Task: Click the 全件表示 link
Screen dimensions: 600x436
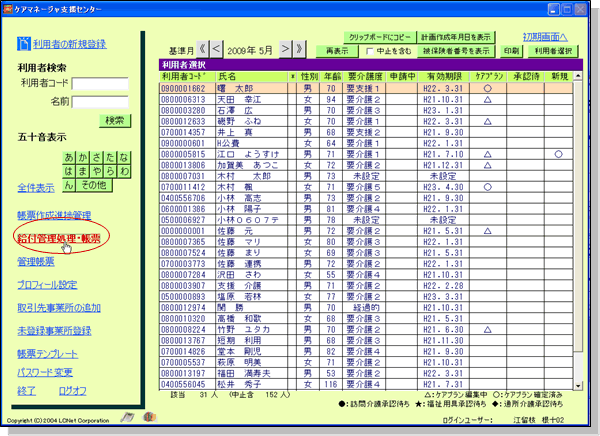Action: [36, 188]
